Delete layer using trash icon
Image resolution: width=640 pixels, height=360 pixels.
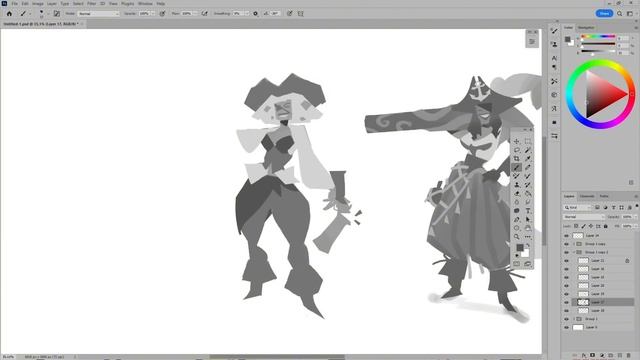[x=629, y=356]
